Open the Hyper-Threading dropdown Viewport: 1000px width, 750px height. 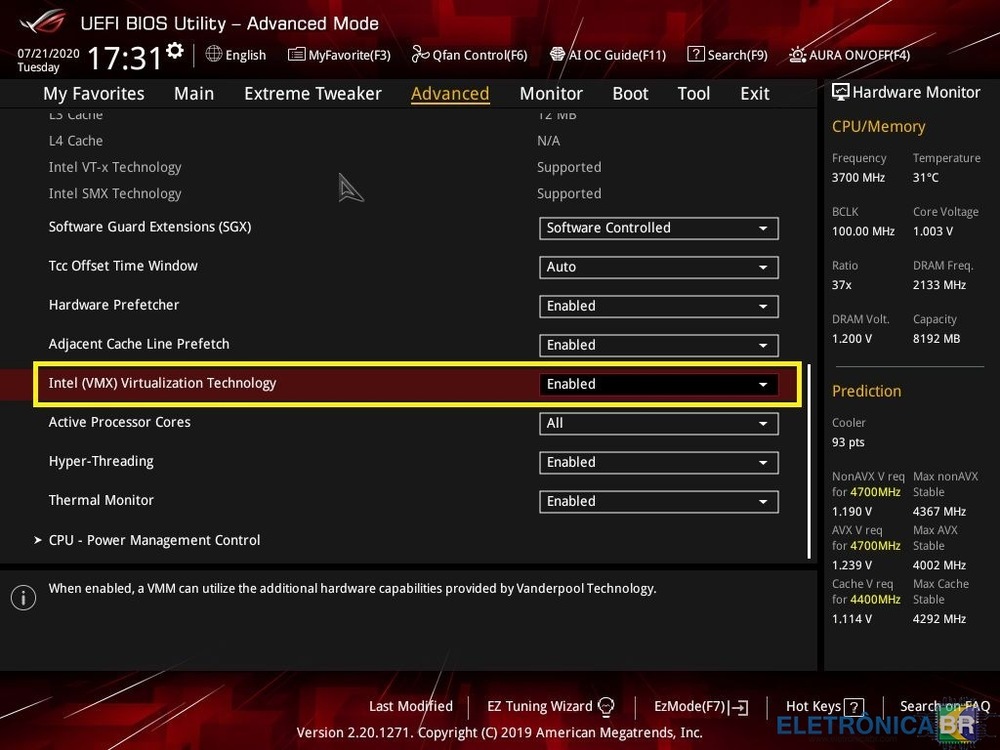pyautogui.click(x=658, y=462)
